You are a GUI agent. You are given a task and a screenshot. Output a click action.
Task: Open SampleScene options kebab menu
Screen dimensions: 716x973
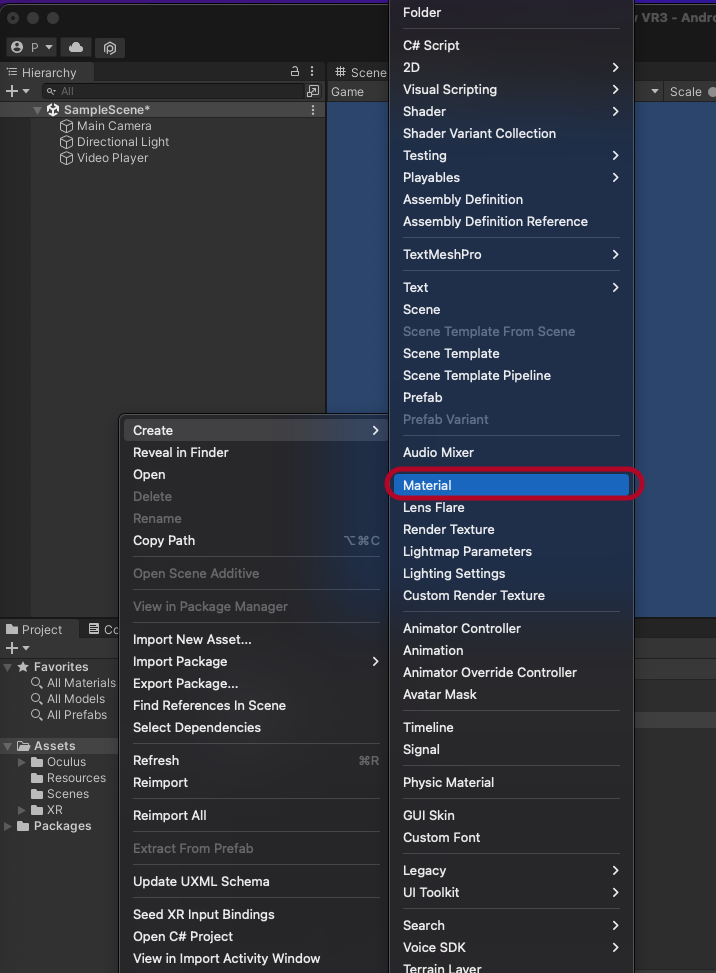[313, 110]
